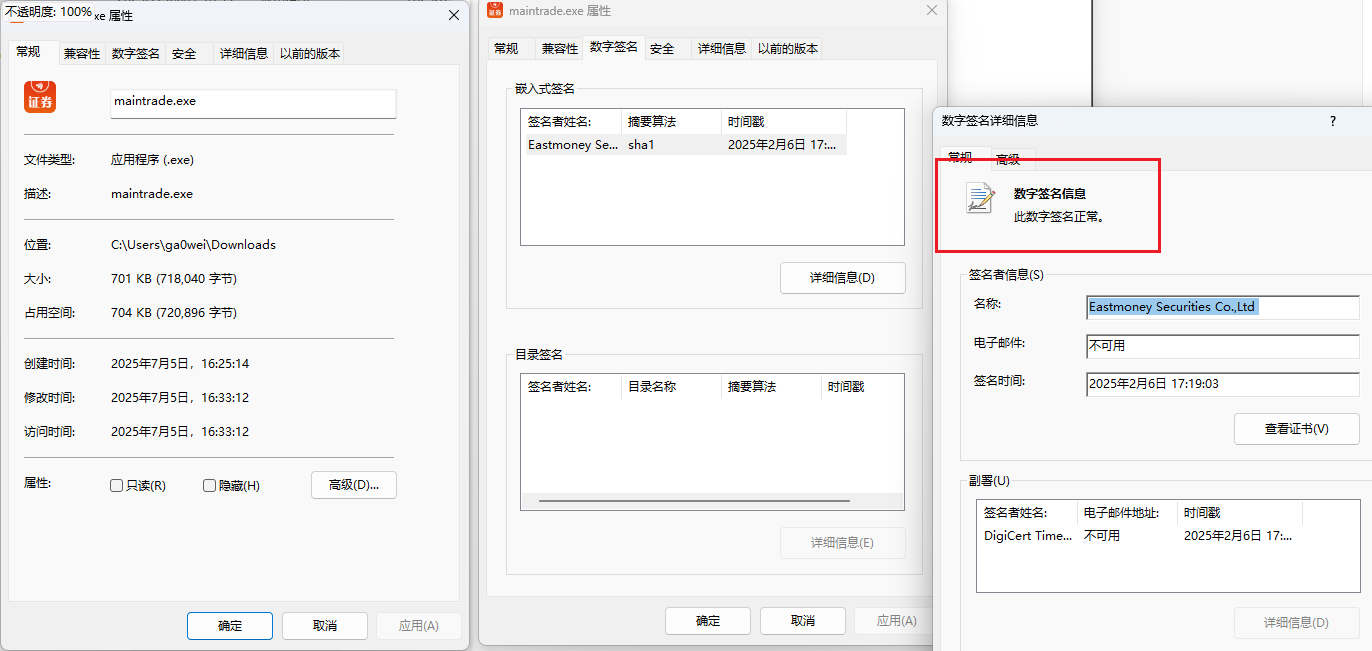Open 详细信息 tab in middle properties window
This screenshot has height=651, width=1372.
point(722,48)
